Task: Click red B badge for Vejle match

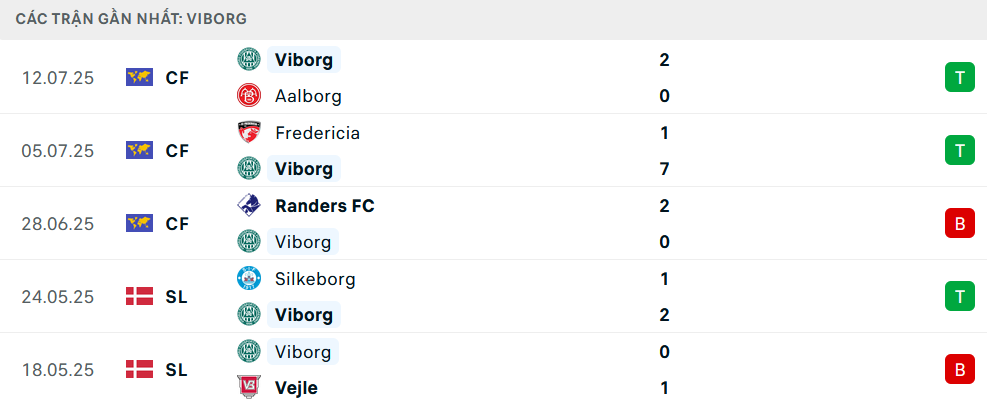Action: coord(959,370)
